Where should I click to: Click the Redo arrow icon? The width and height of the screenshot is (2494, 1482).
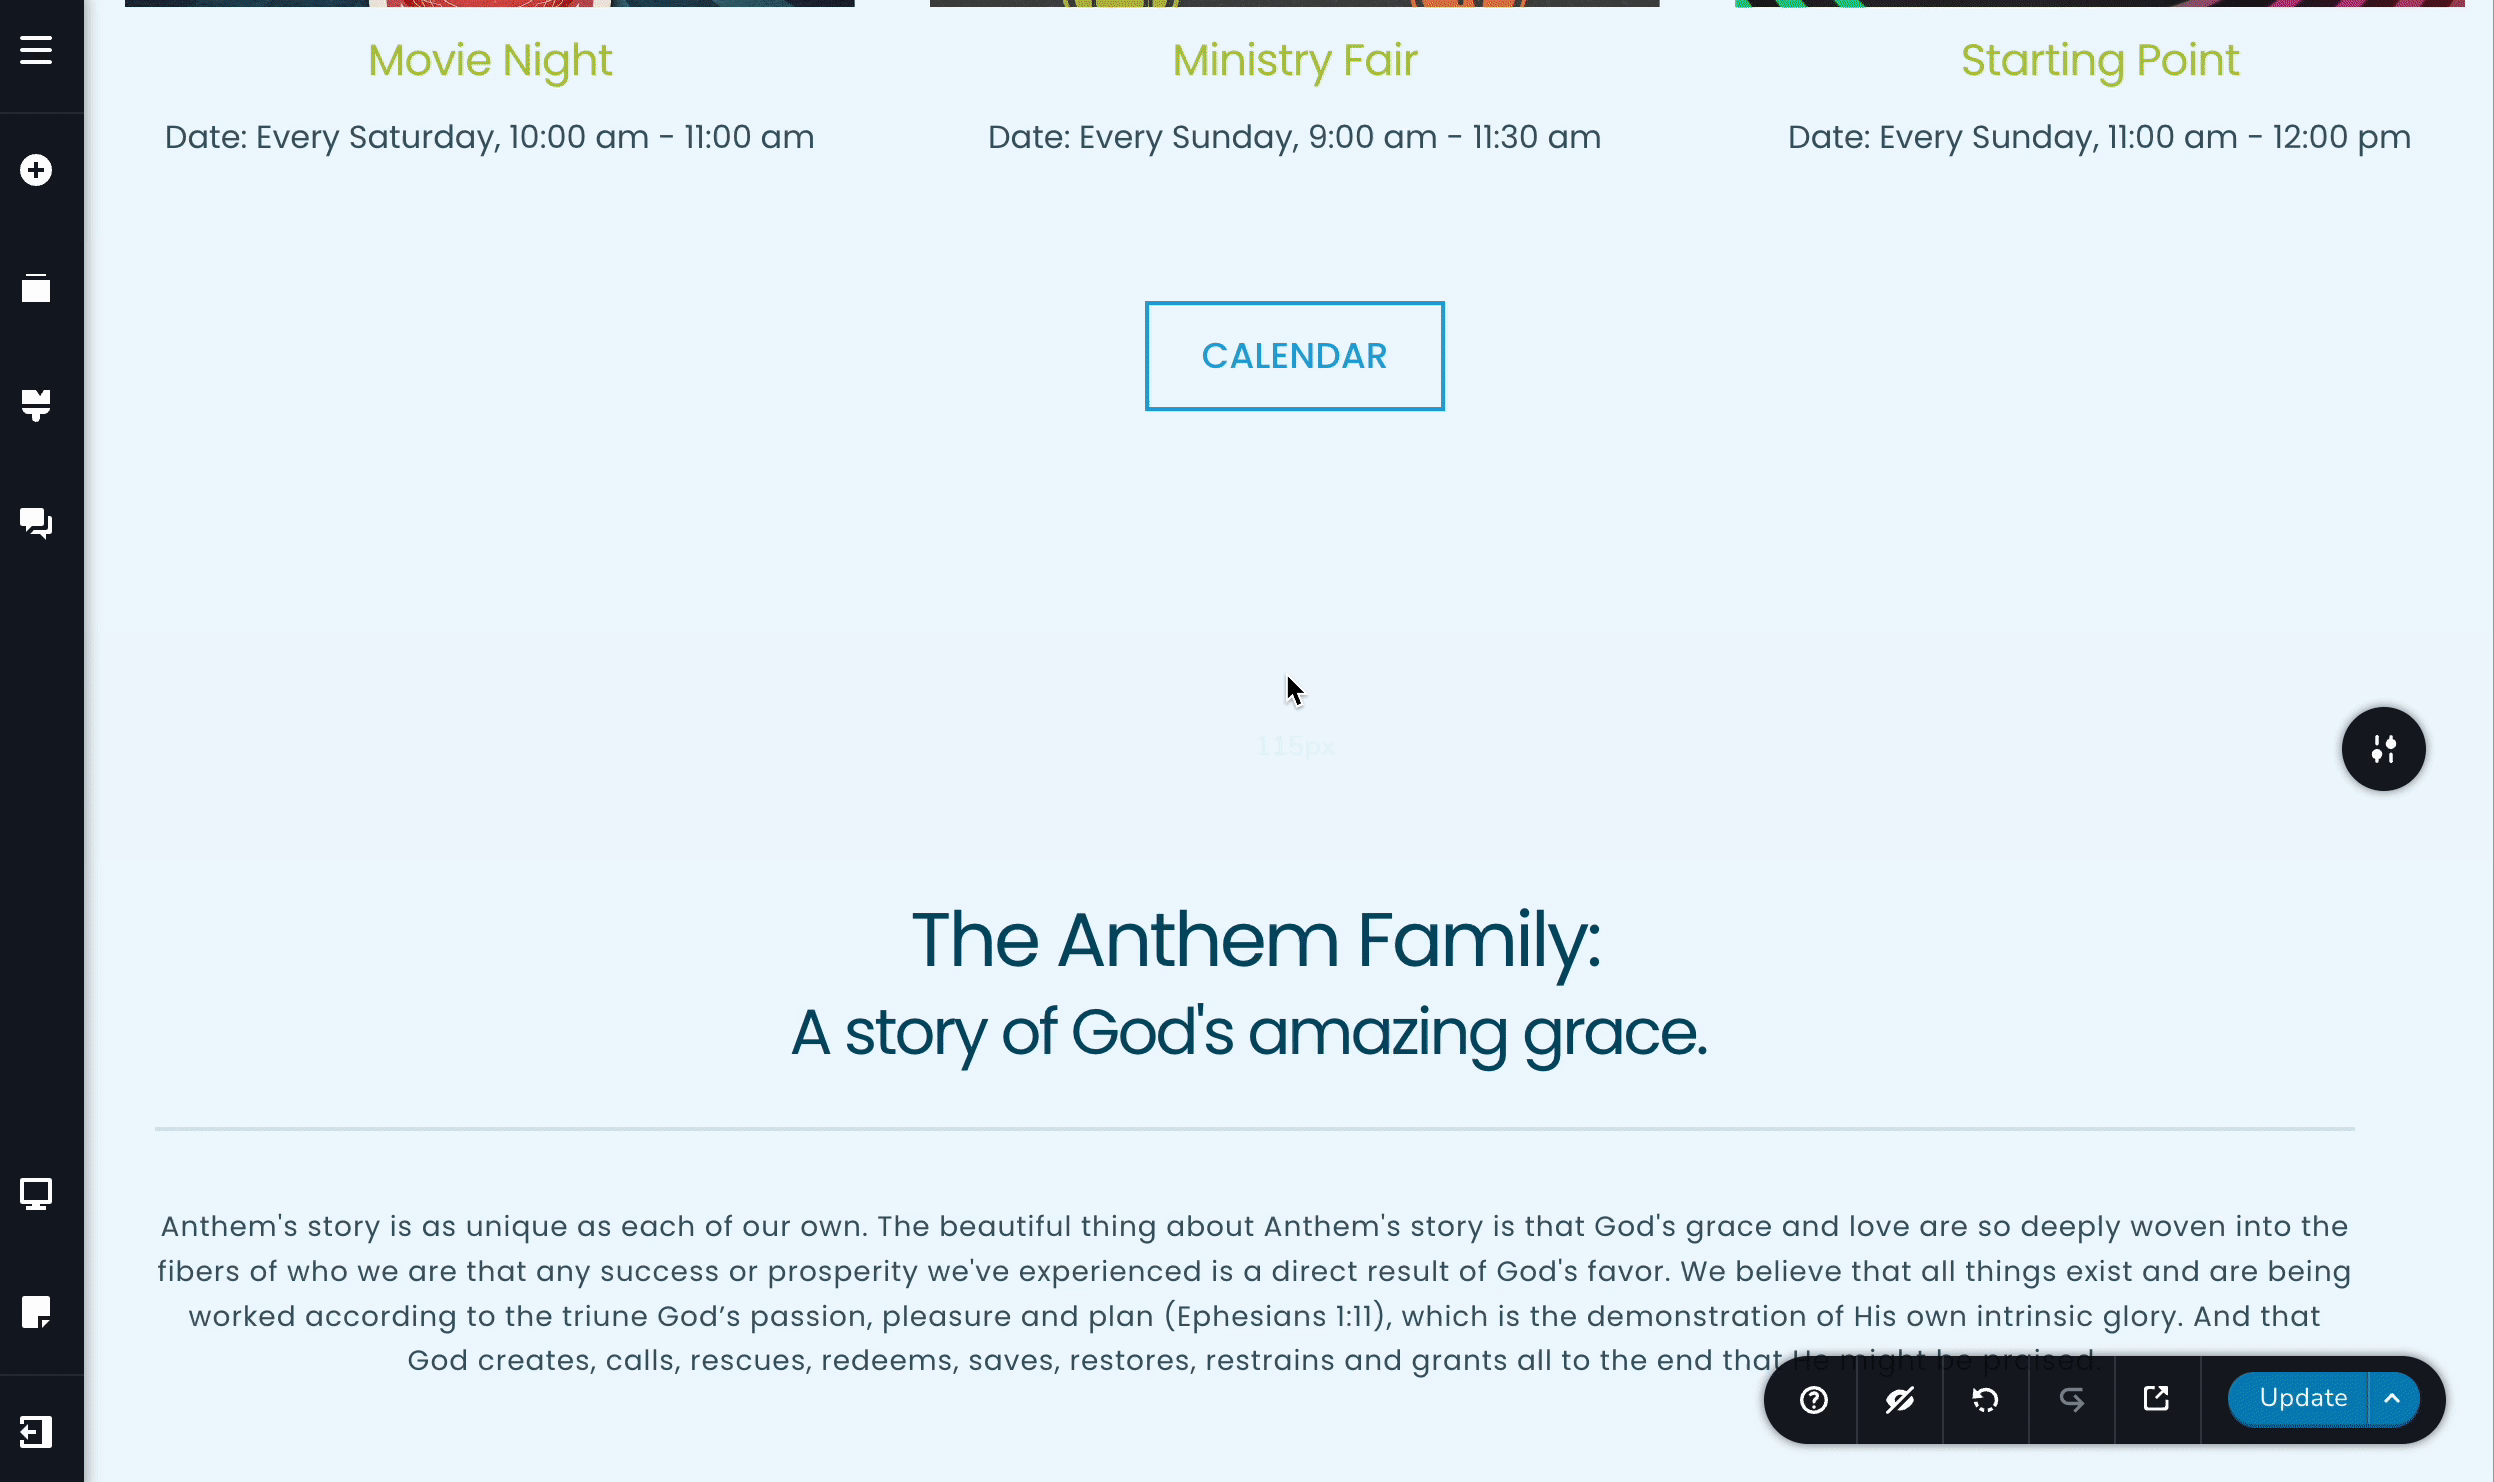click(x=2071, y=1399)
